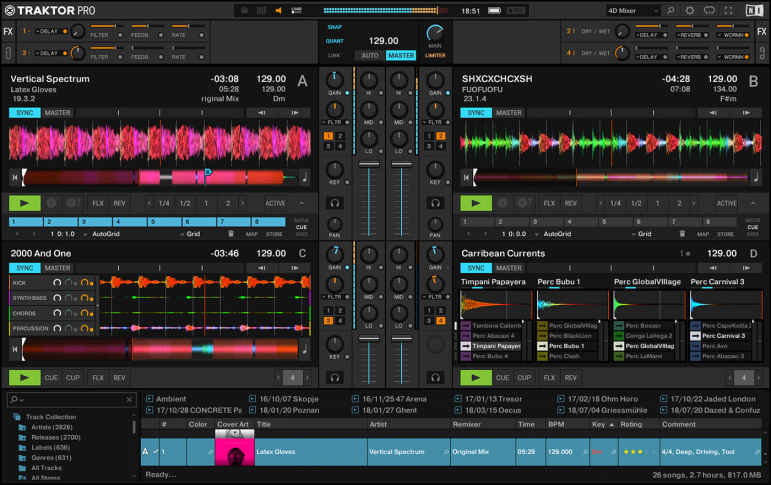The width and height of the screenshot is (771, 485).
Task: Click the musical note icon on Deck A stripe
Action: (x=304, y=177)
